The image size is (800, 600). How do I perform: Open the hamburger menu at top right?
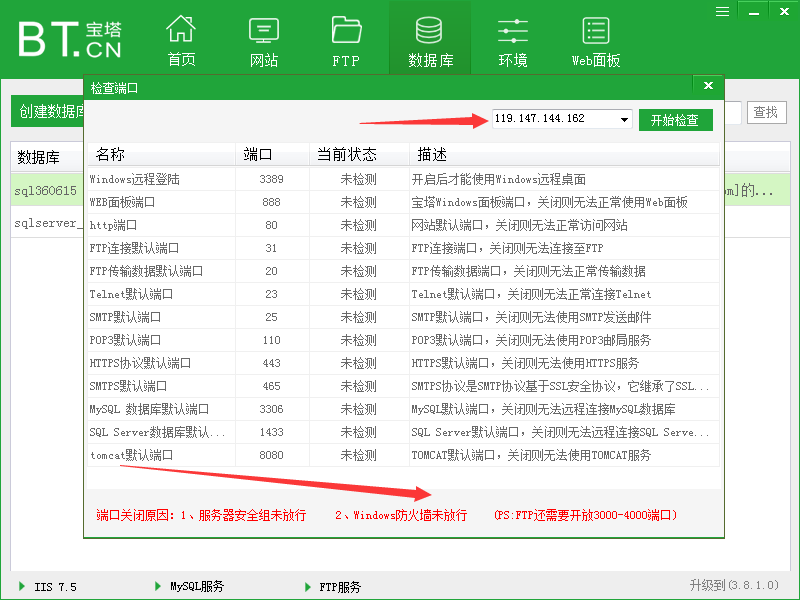point(722,11)
